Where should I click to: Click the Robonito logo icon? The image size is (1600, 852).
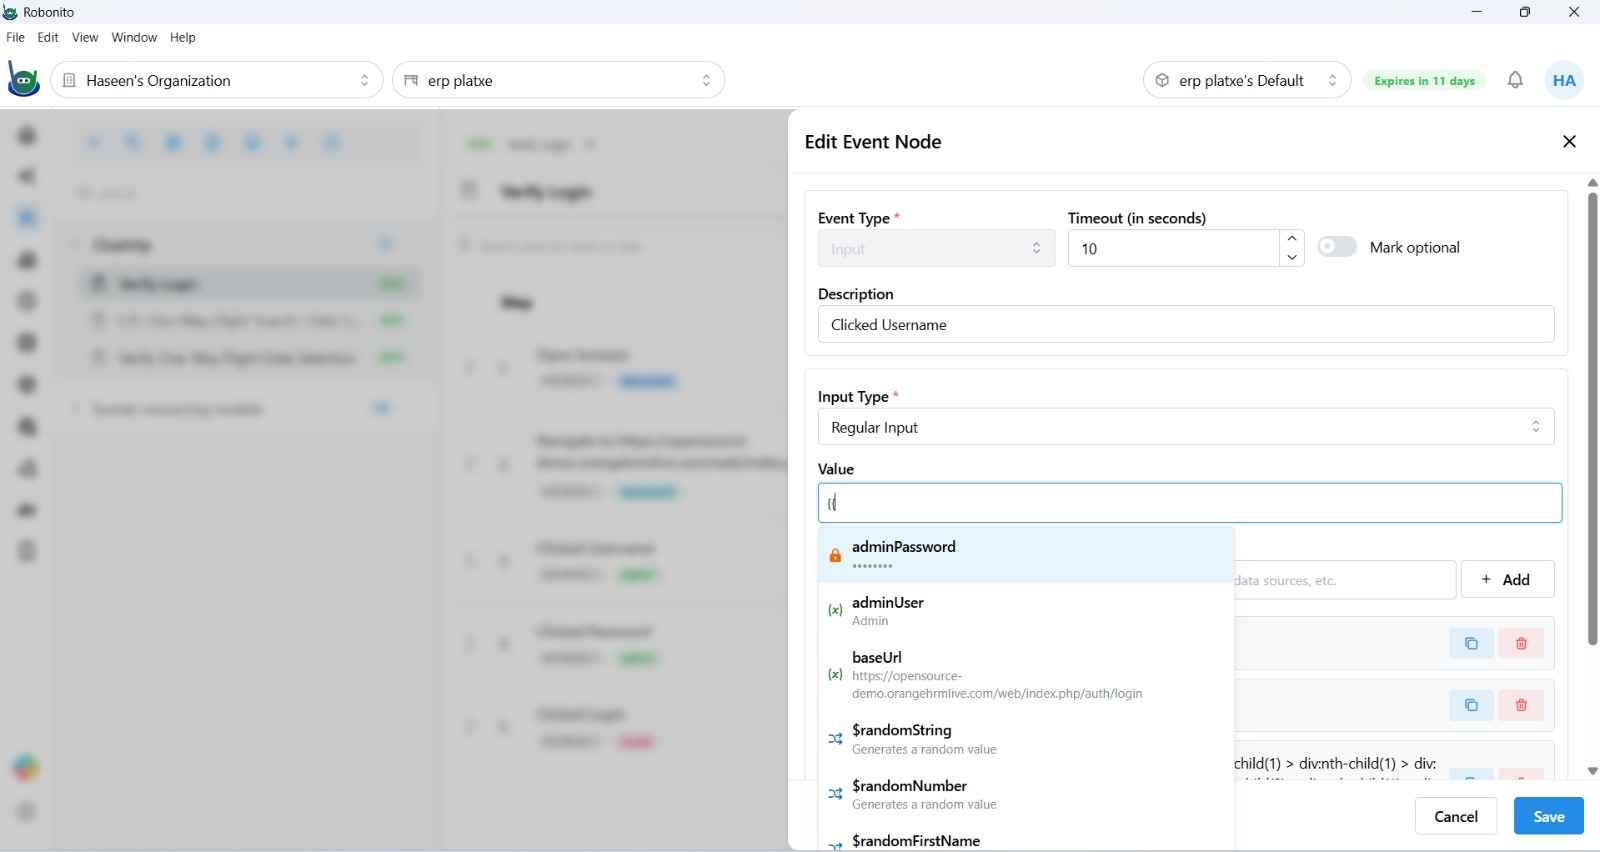[x=23, y=80]
